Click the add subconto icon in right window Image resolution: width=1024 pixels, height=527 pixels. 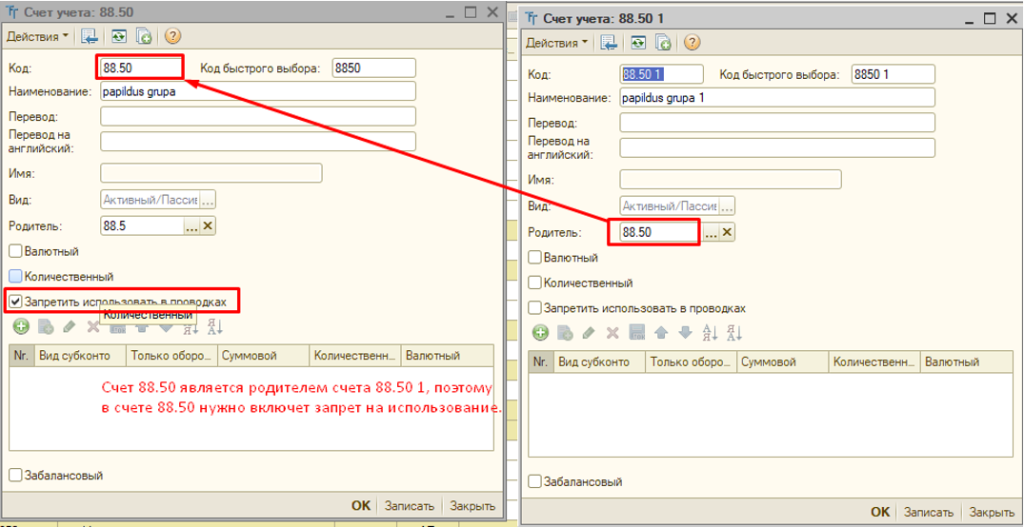[540, 333]
